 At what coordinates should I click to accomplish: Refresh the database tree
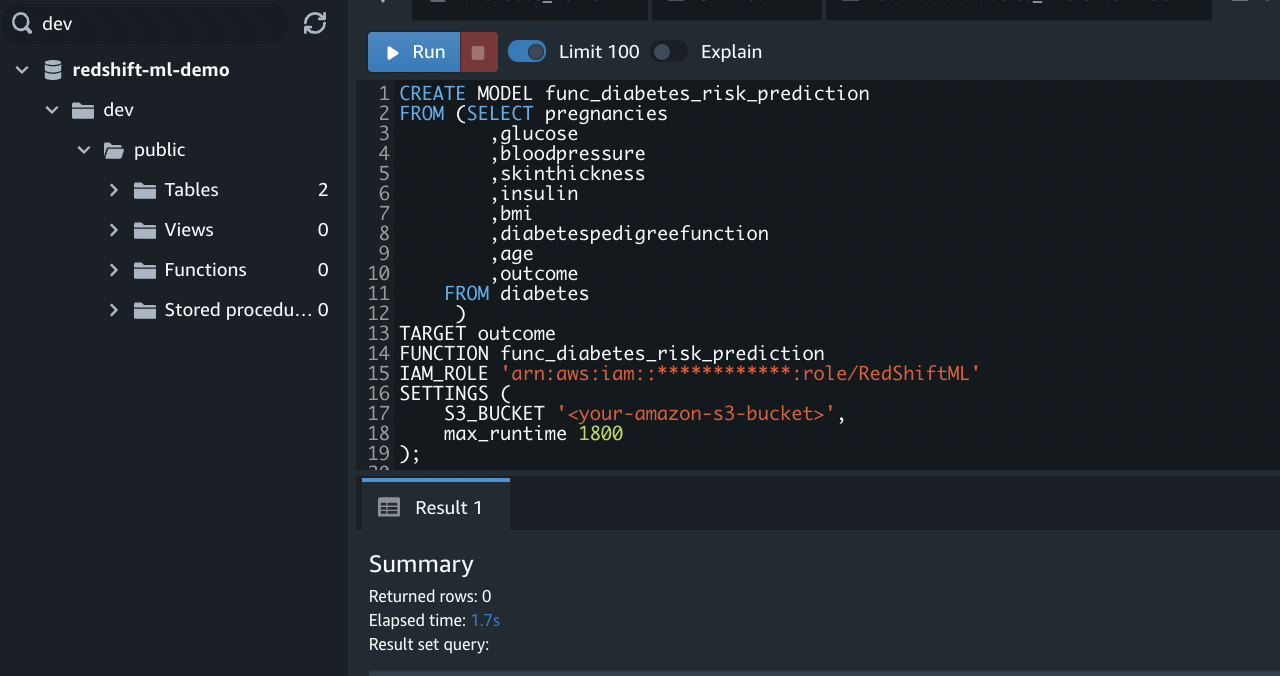click(x=315, y=23)
